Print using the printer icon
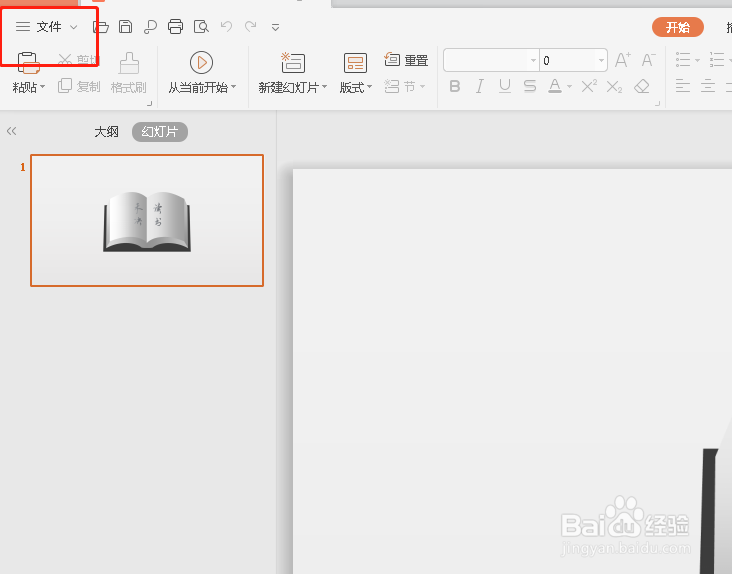Image resolution: width=732 pixels, height=574 pixels. coord(176,27)
